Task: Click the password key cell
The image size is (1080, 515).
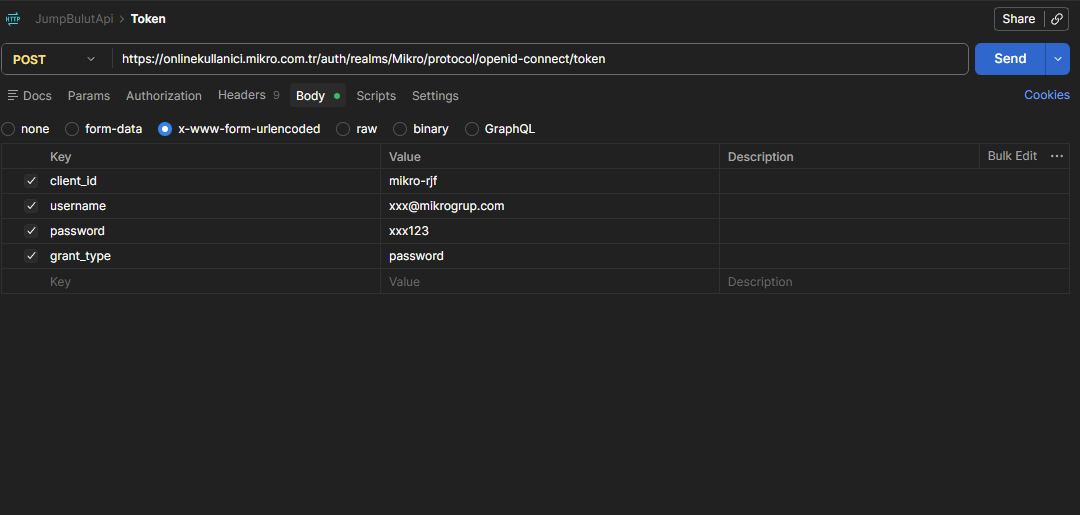Action: pos(214,231)
